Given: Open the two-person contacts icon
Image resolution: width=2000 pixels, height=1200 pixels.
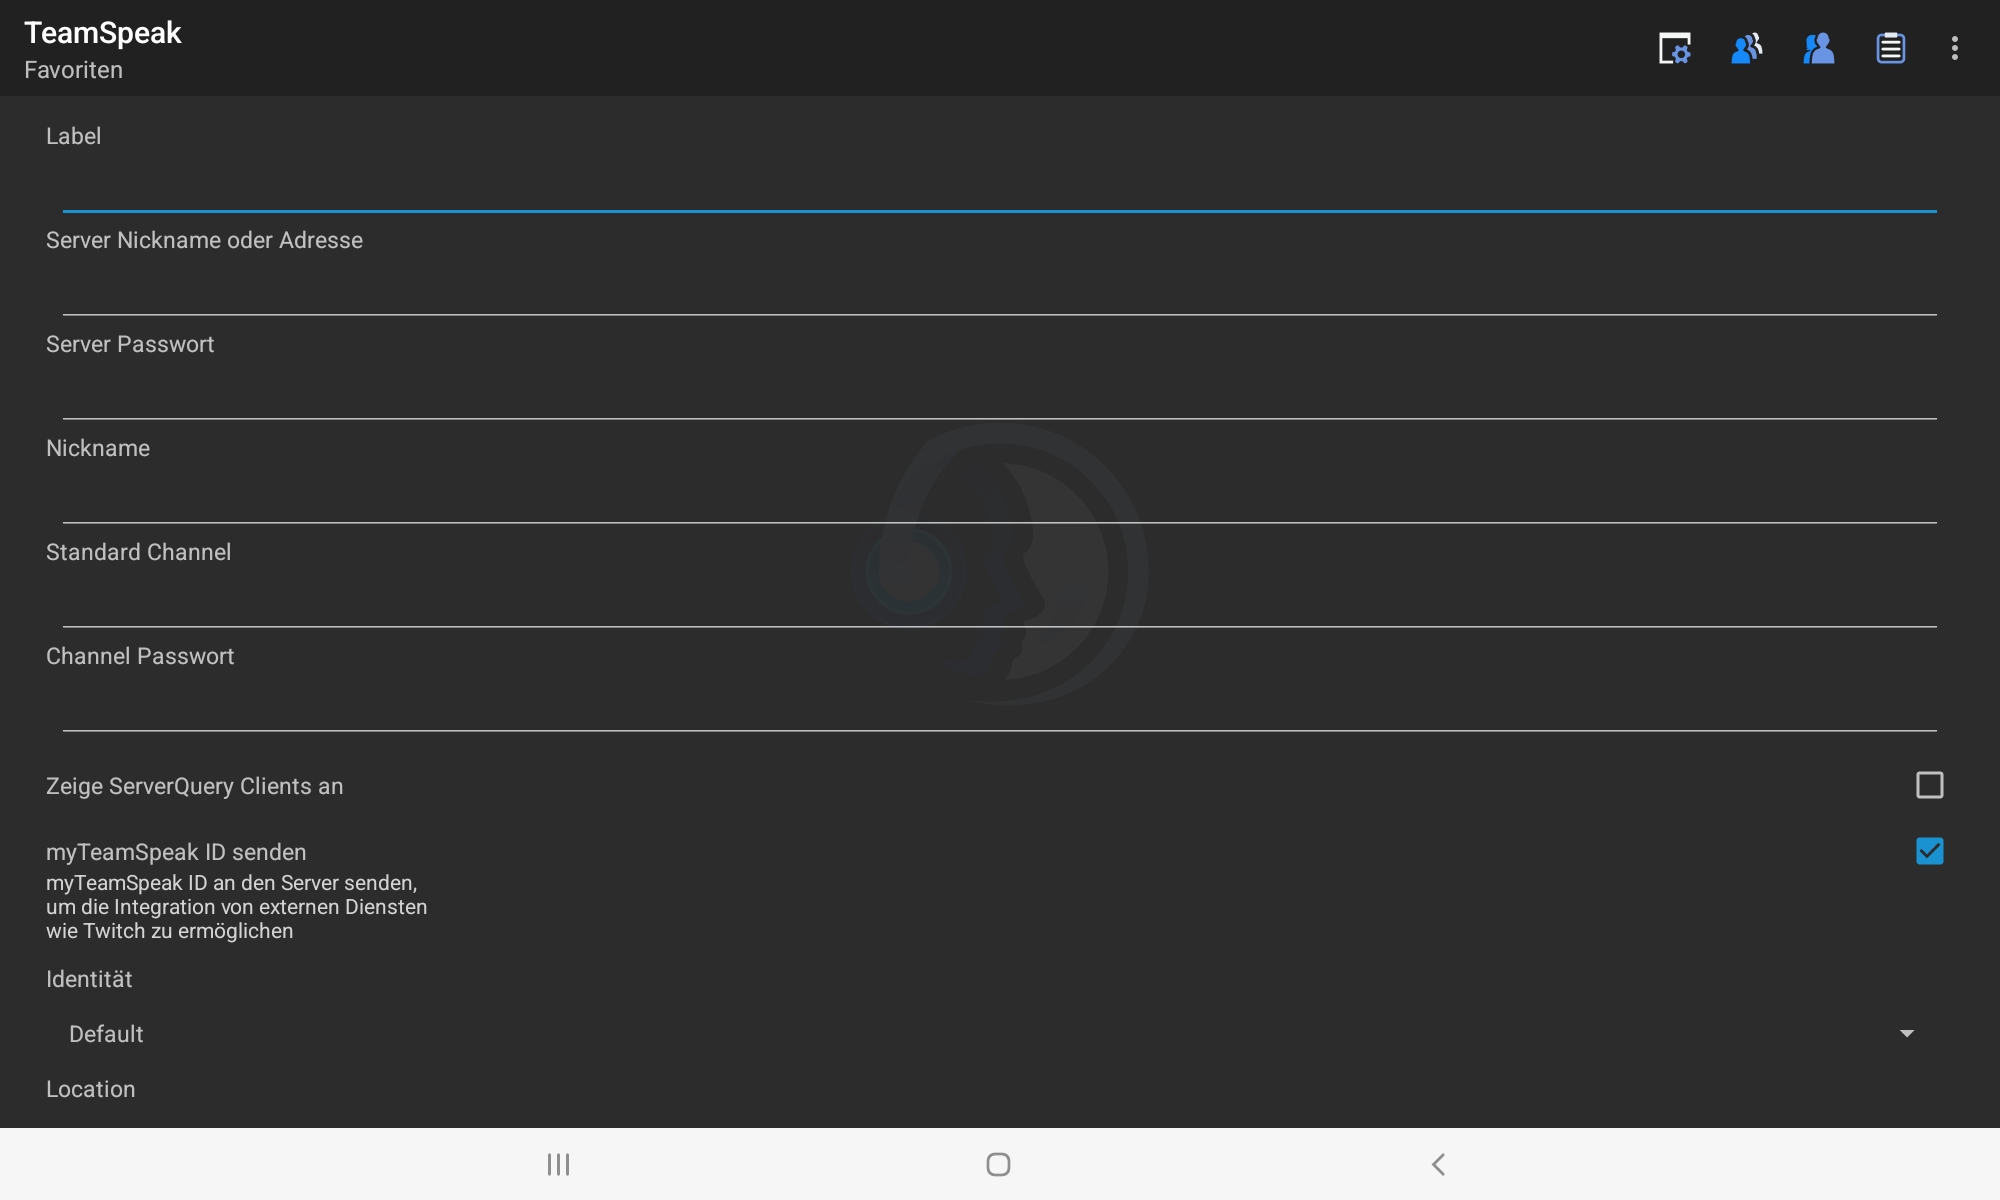Looking at the screenshot, I should (x=1818, y=48).
